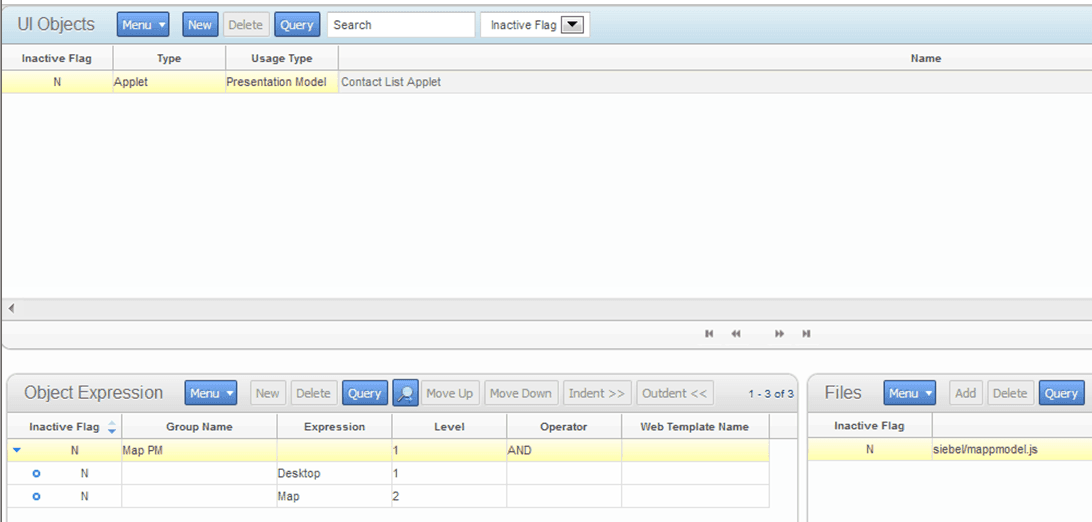Image resolution: width=1092 pixels, height=522 pixels.
Task: Select the Map expression cell
Action: [334, 496]
